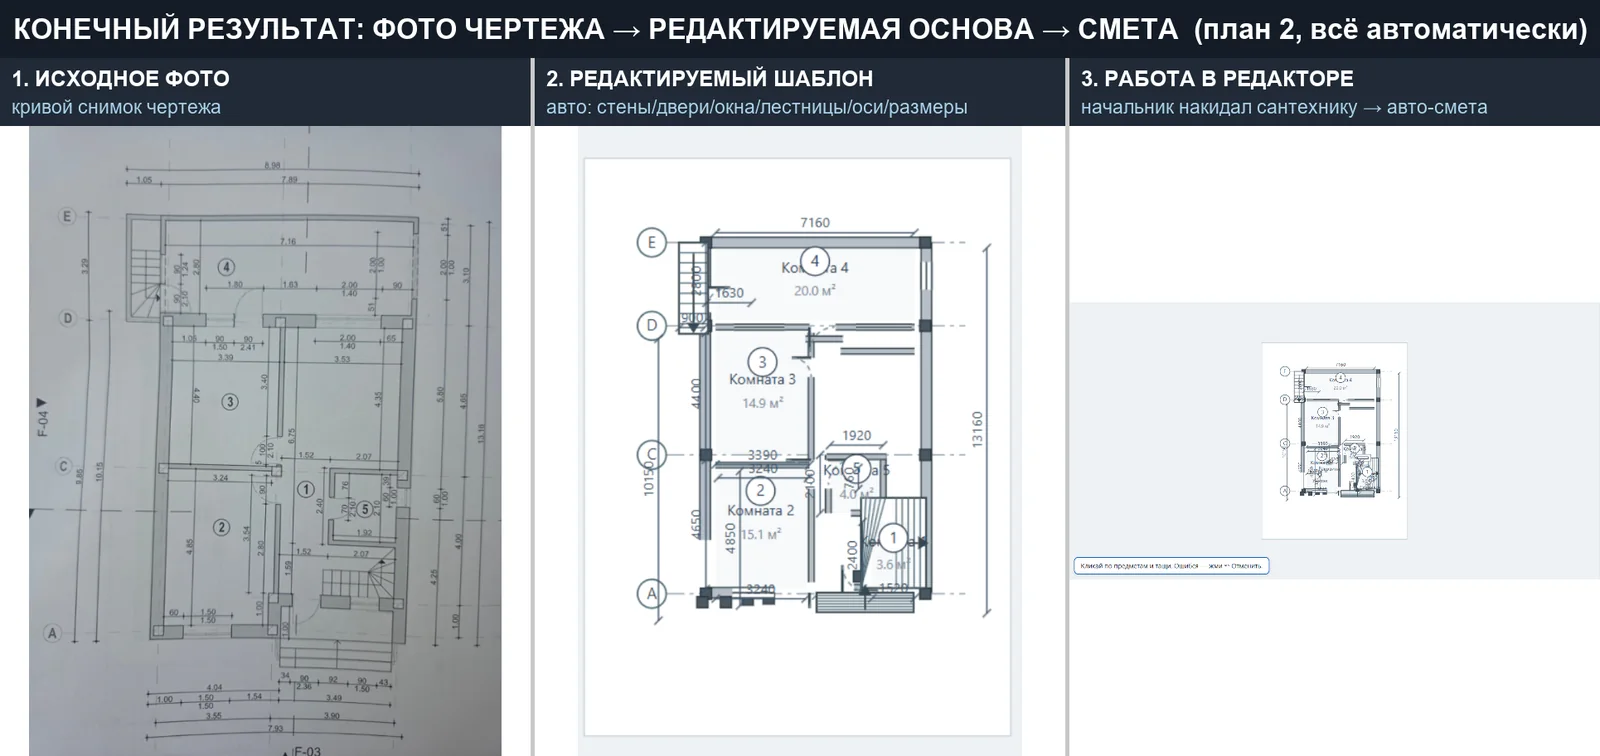Click room 5 circle on the source photo
The image size is (1600, 756).
pos(365,509)
